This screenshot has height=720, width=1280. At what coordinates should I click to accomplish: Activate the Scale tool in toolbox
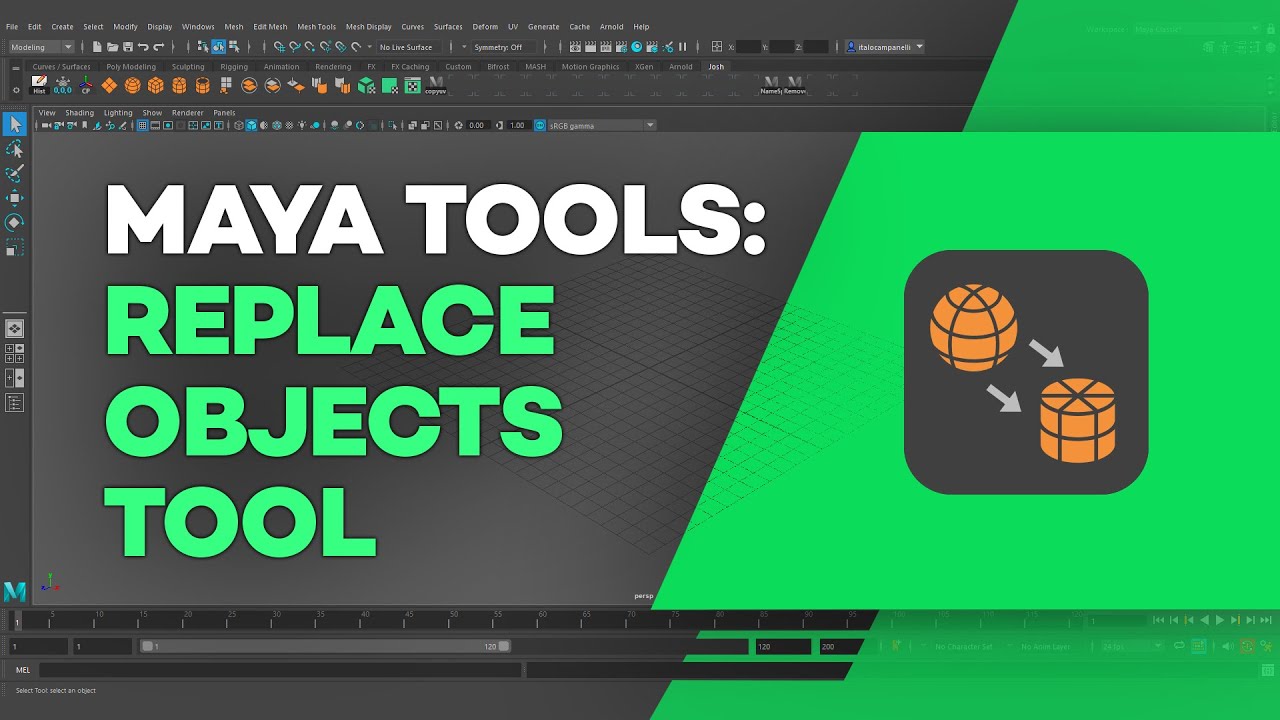point(14,247)
